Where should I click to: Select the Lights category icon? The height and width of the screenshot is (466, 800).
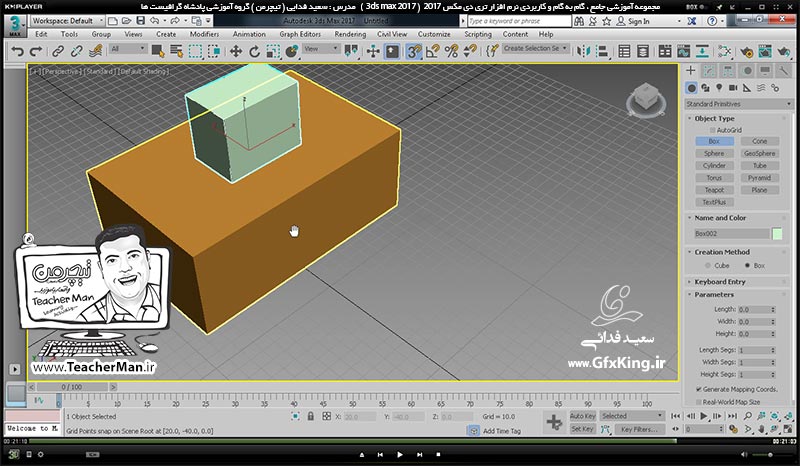[719, 88]
